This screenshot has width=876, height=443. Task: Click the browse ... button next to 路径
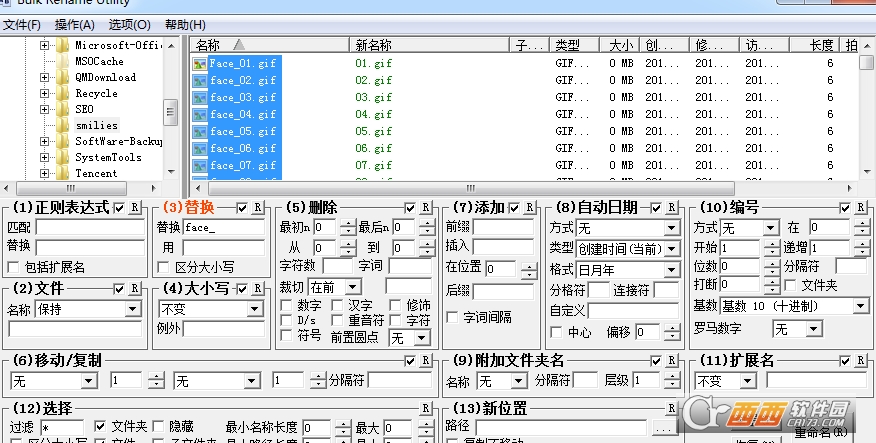click(x=663, y=428)
